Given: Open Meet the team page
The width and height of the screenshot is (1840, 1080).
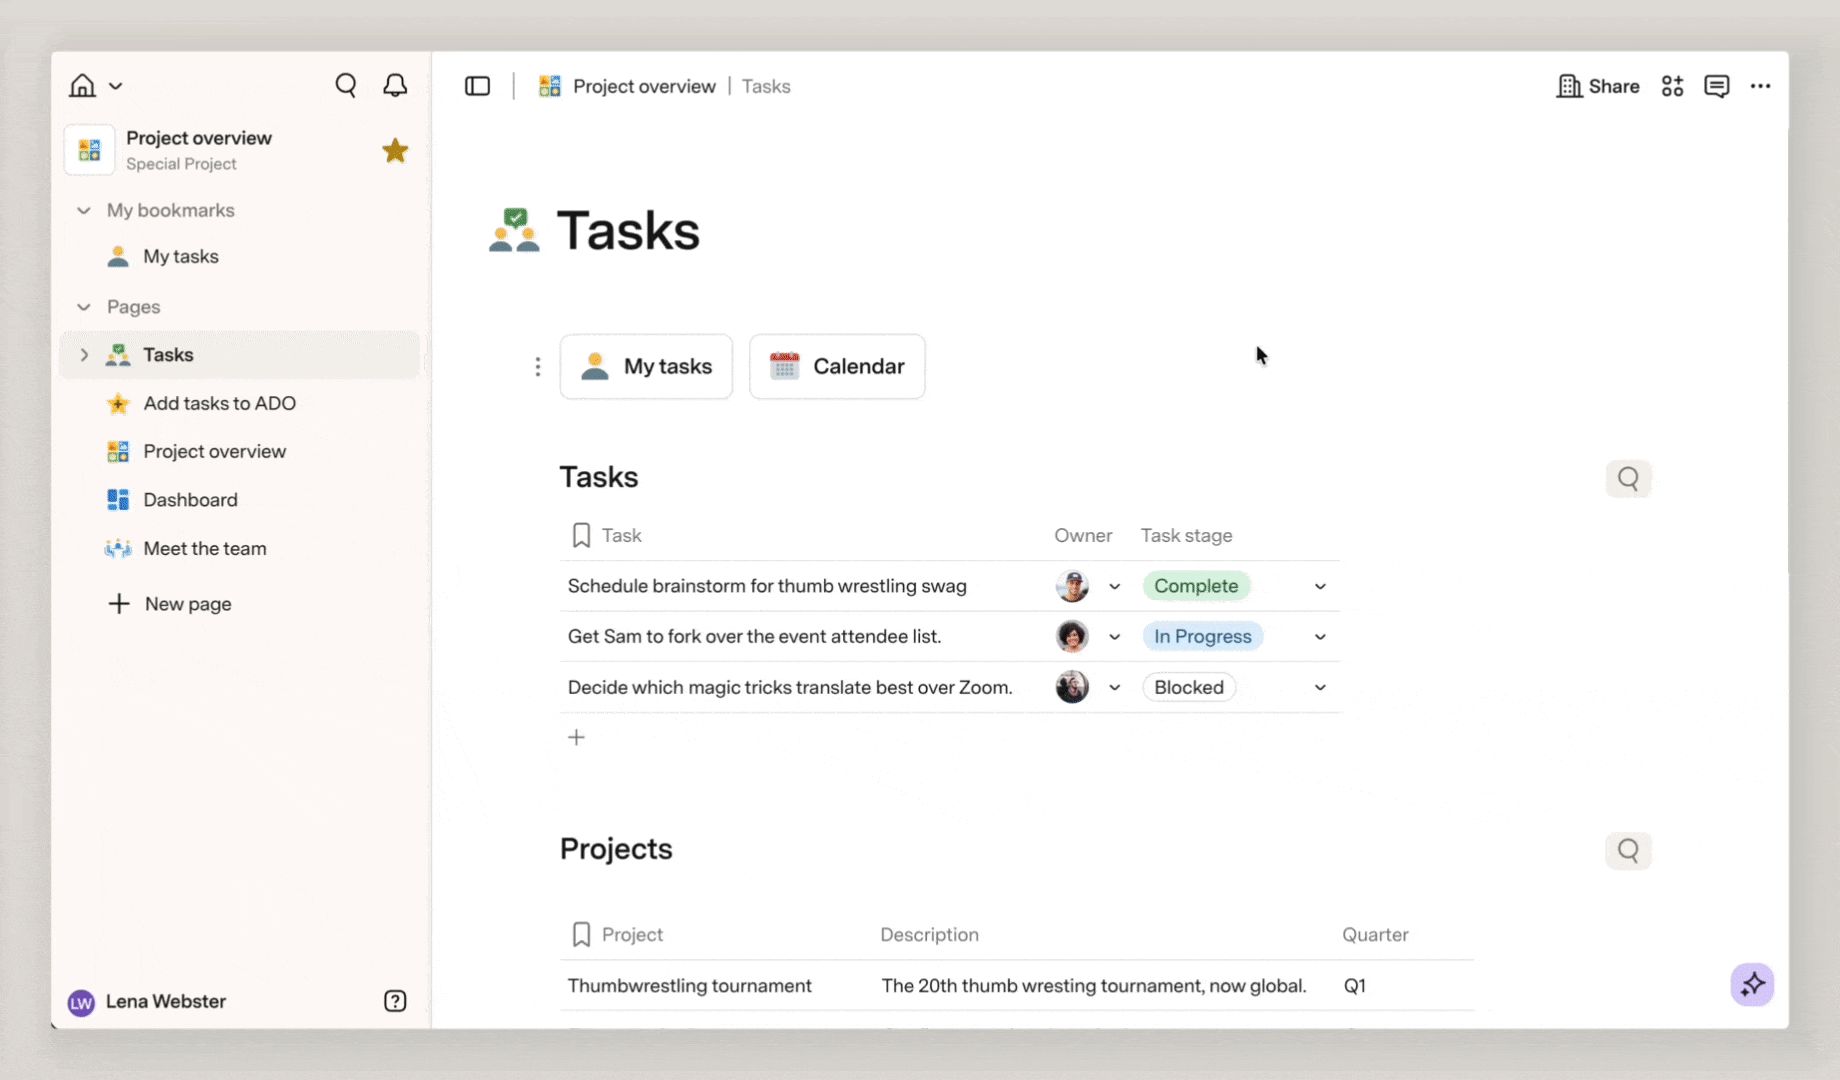Looking at the screenshot, I should click(x=240, y=549).
